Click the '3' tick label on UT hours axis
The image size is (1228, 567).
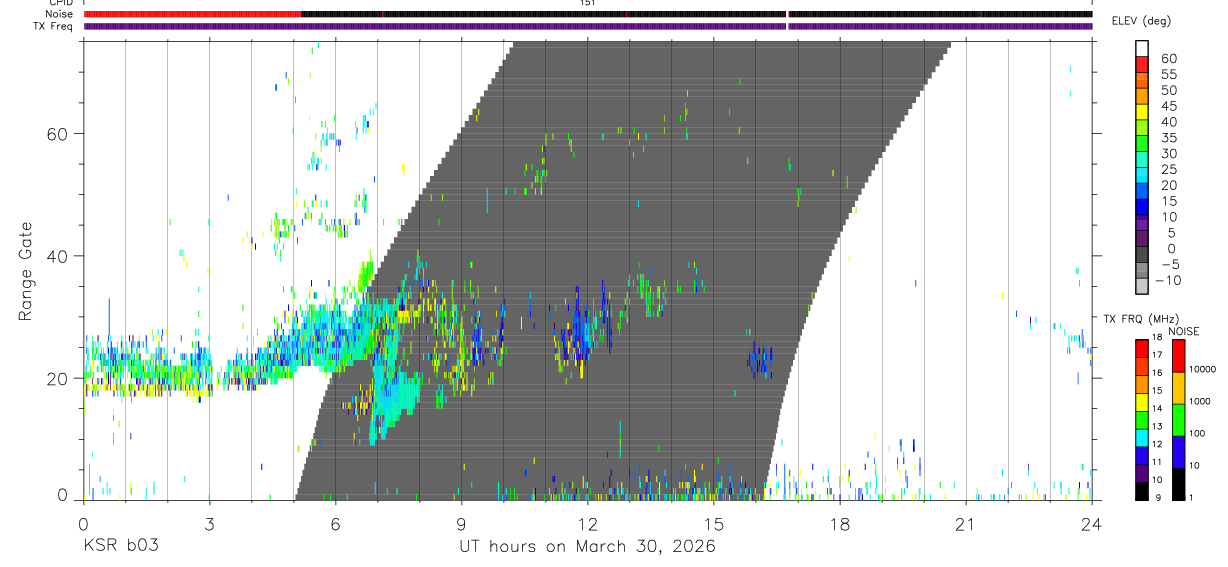click(209, 524)
